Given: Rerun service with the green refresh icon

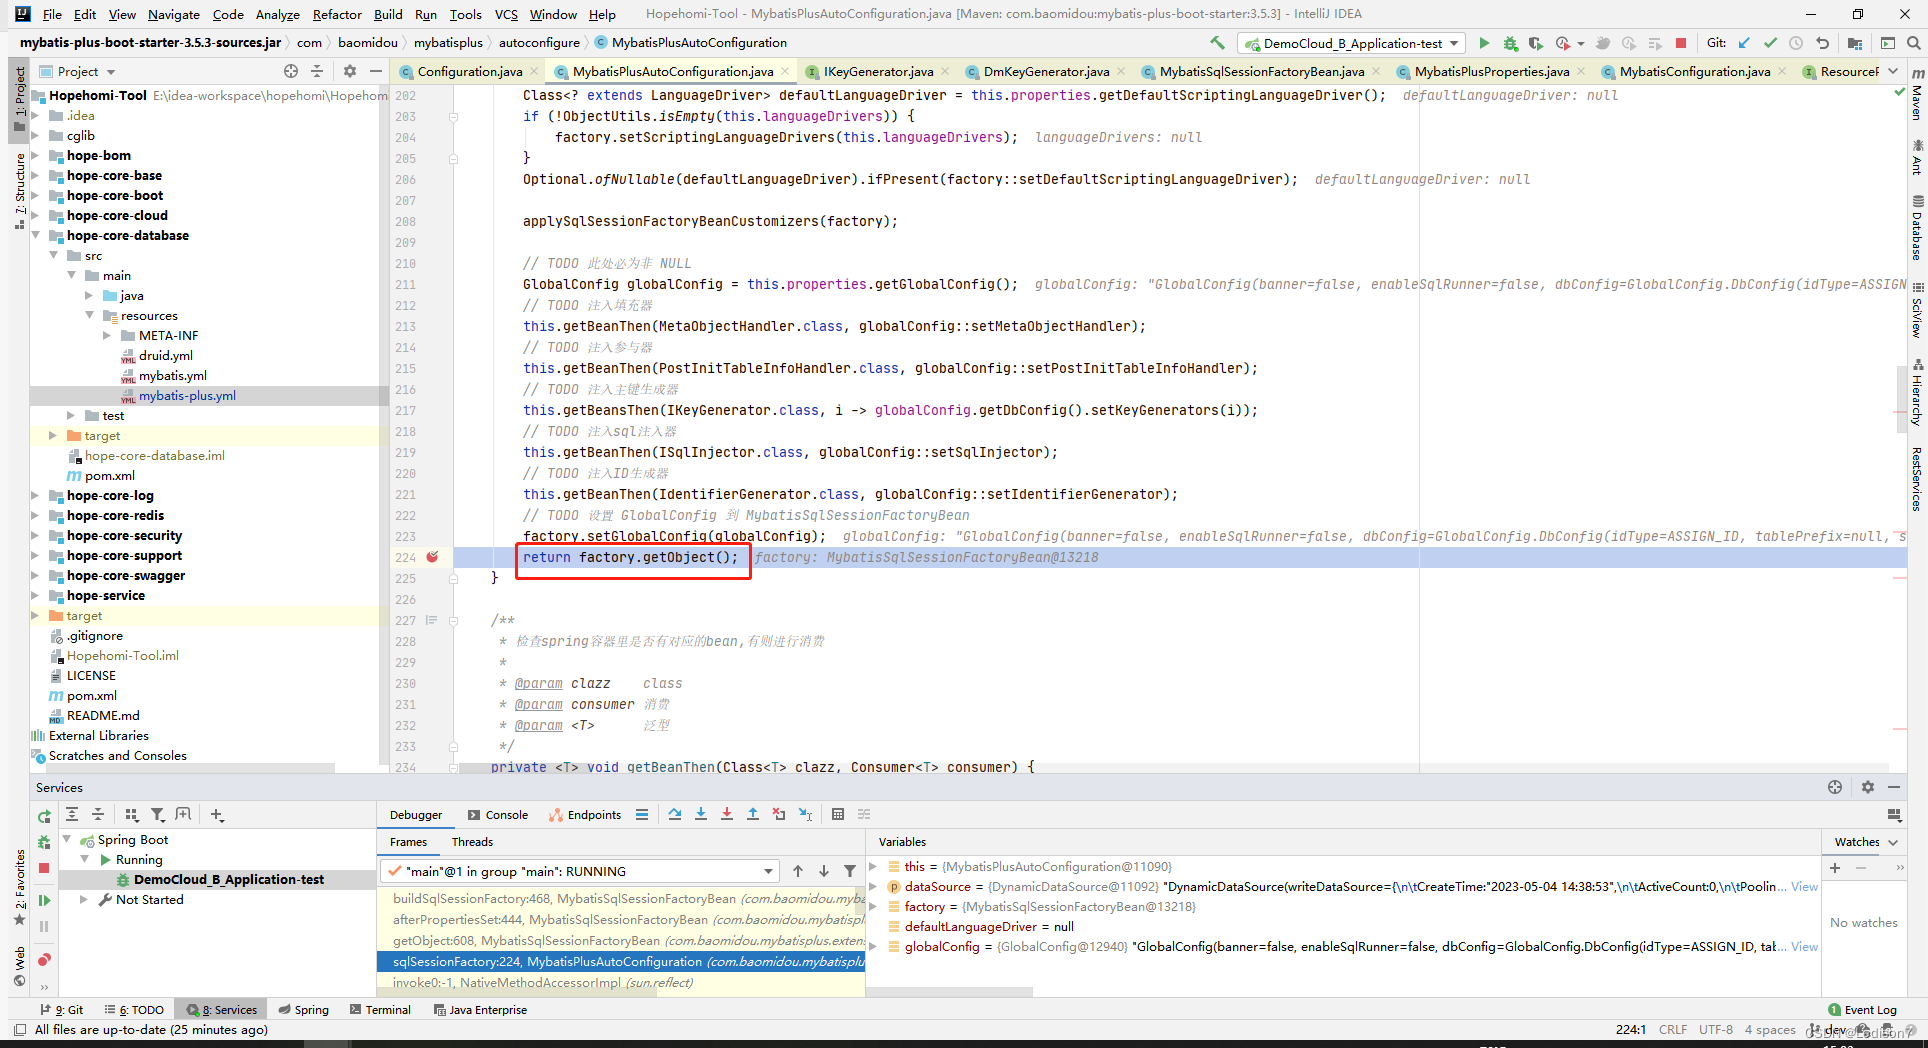Looking at the screenshot, I should click(x=44, y=816).
